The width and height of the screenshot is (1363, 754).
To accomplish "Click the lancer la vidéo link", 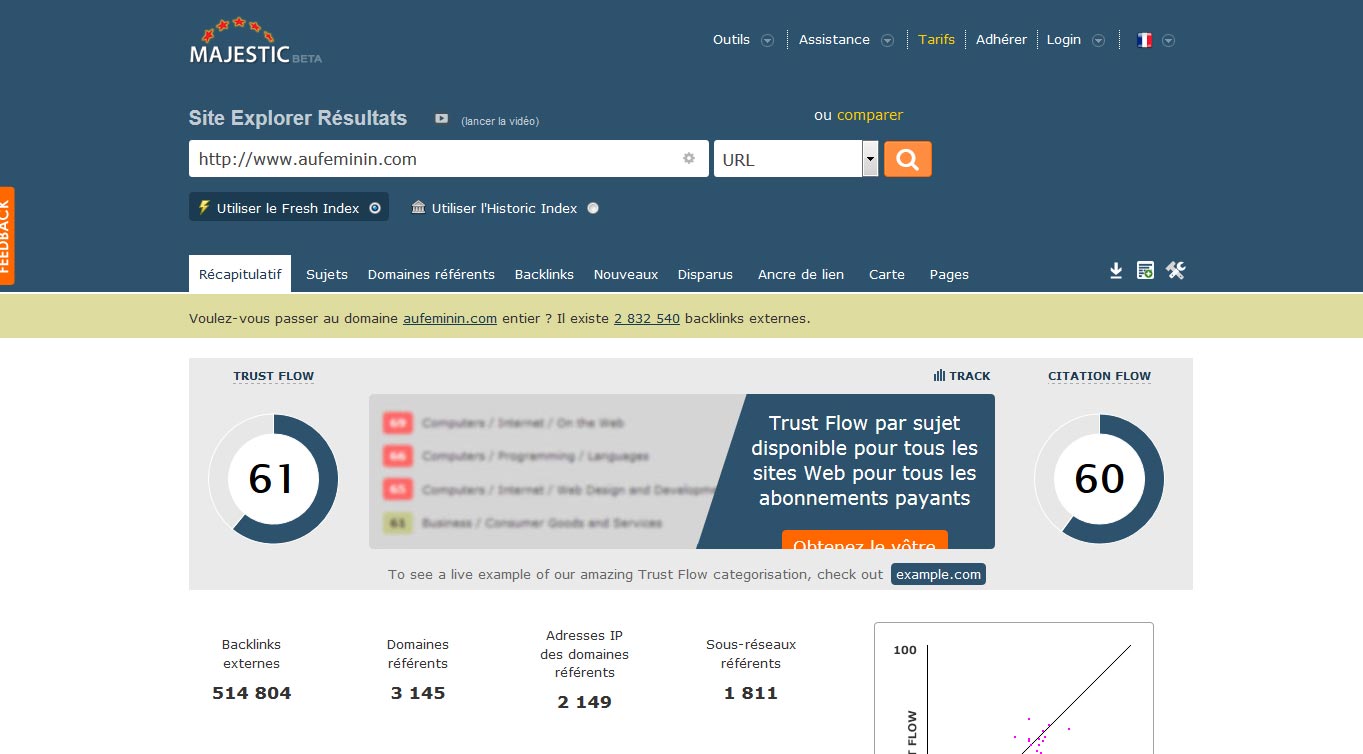I will (500, 121).
